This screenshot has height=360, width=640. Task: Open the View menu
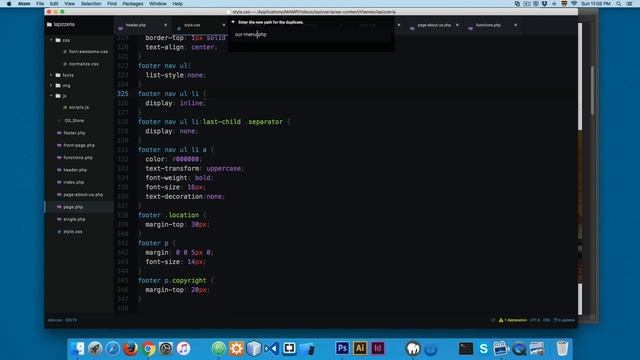[x=69, y=4]
